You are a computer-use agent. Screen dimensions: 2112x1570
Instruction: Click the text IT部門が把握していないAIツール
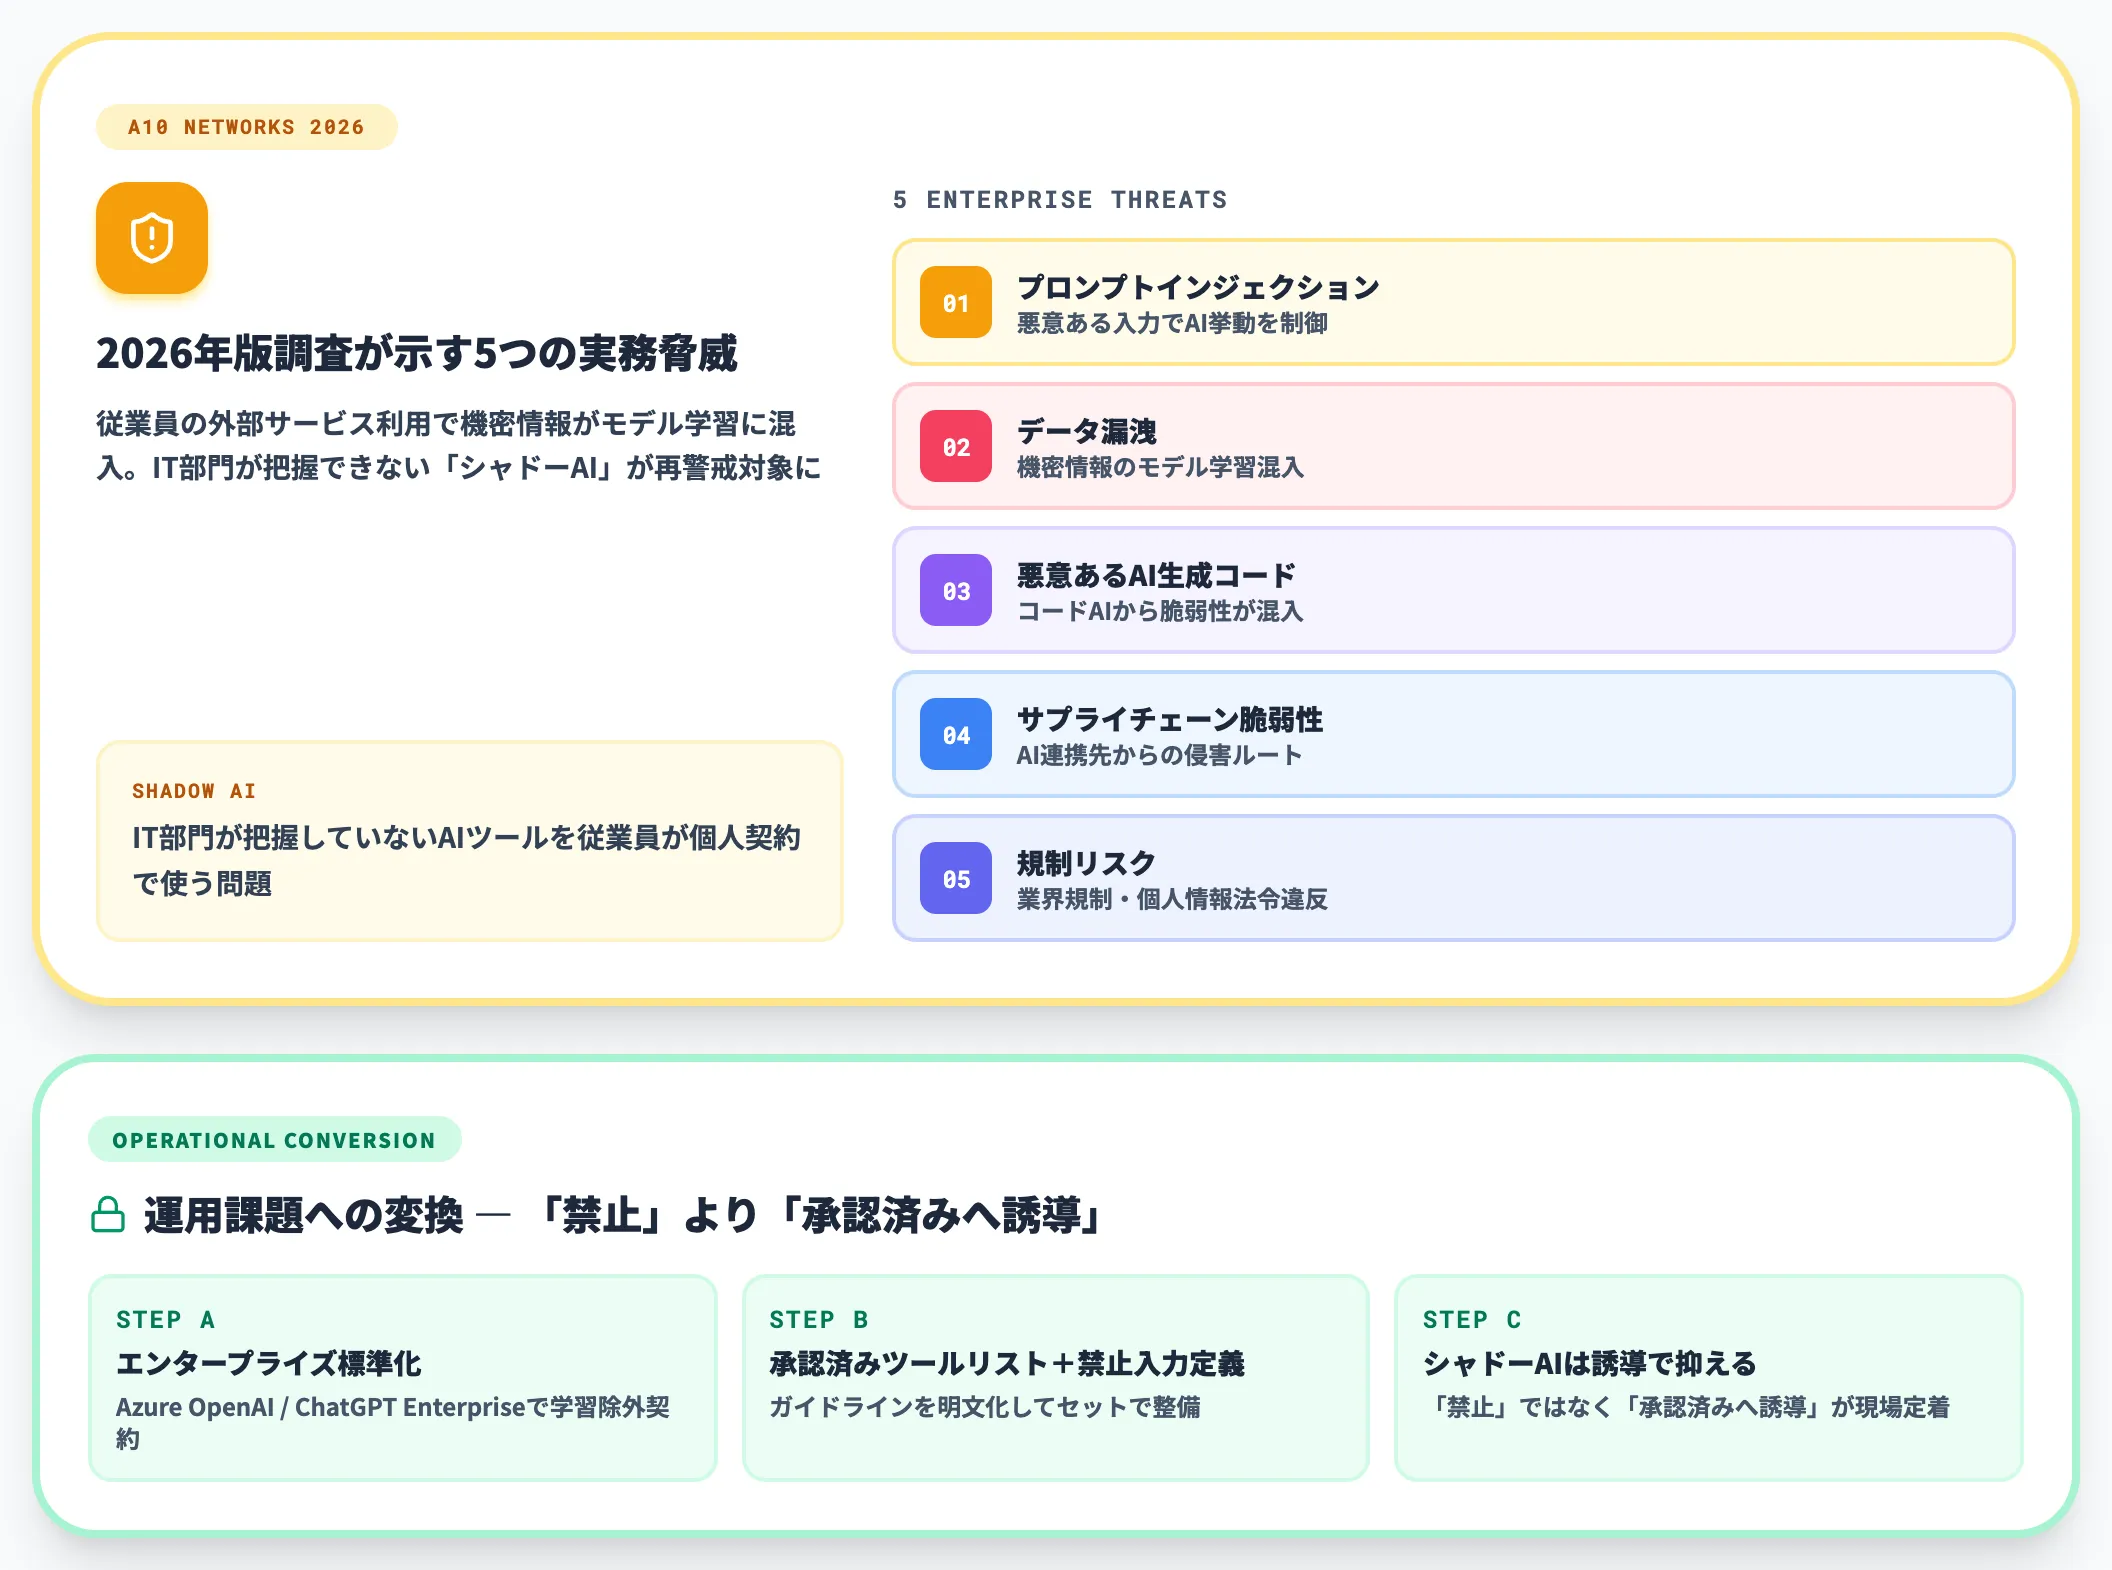tap(466, 860)
